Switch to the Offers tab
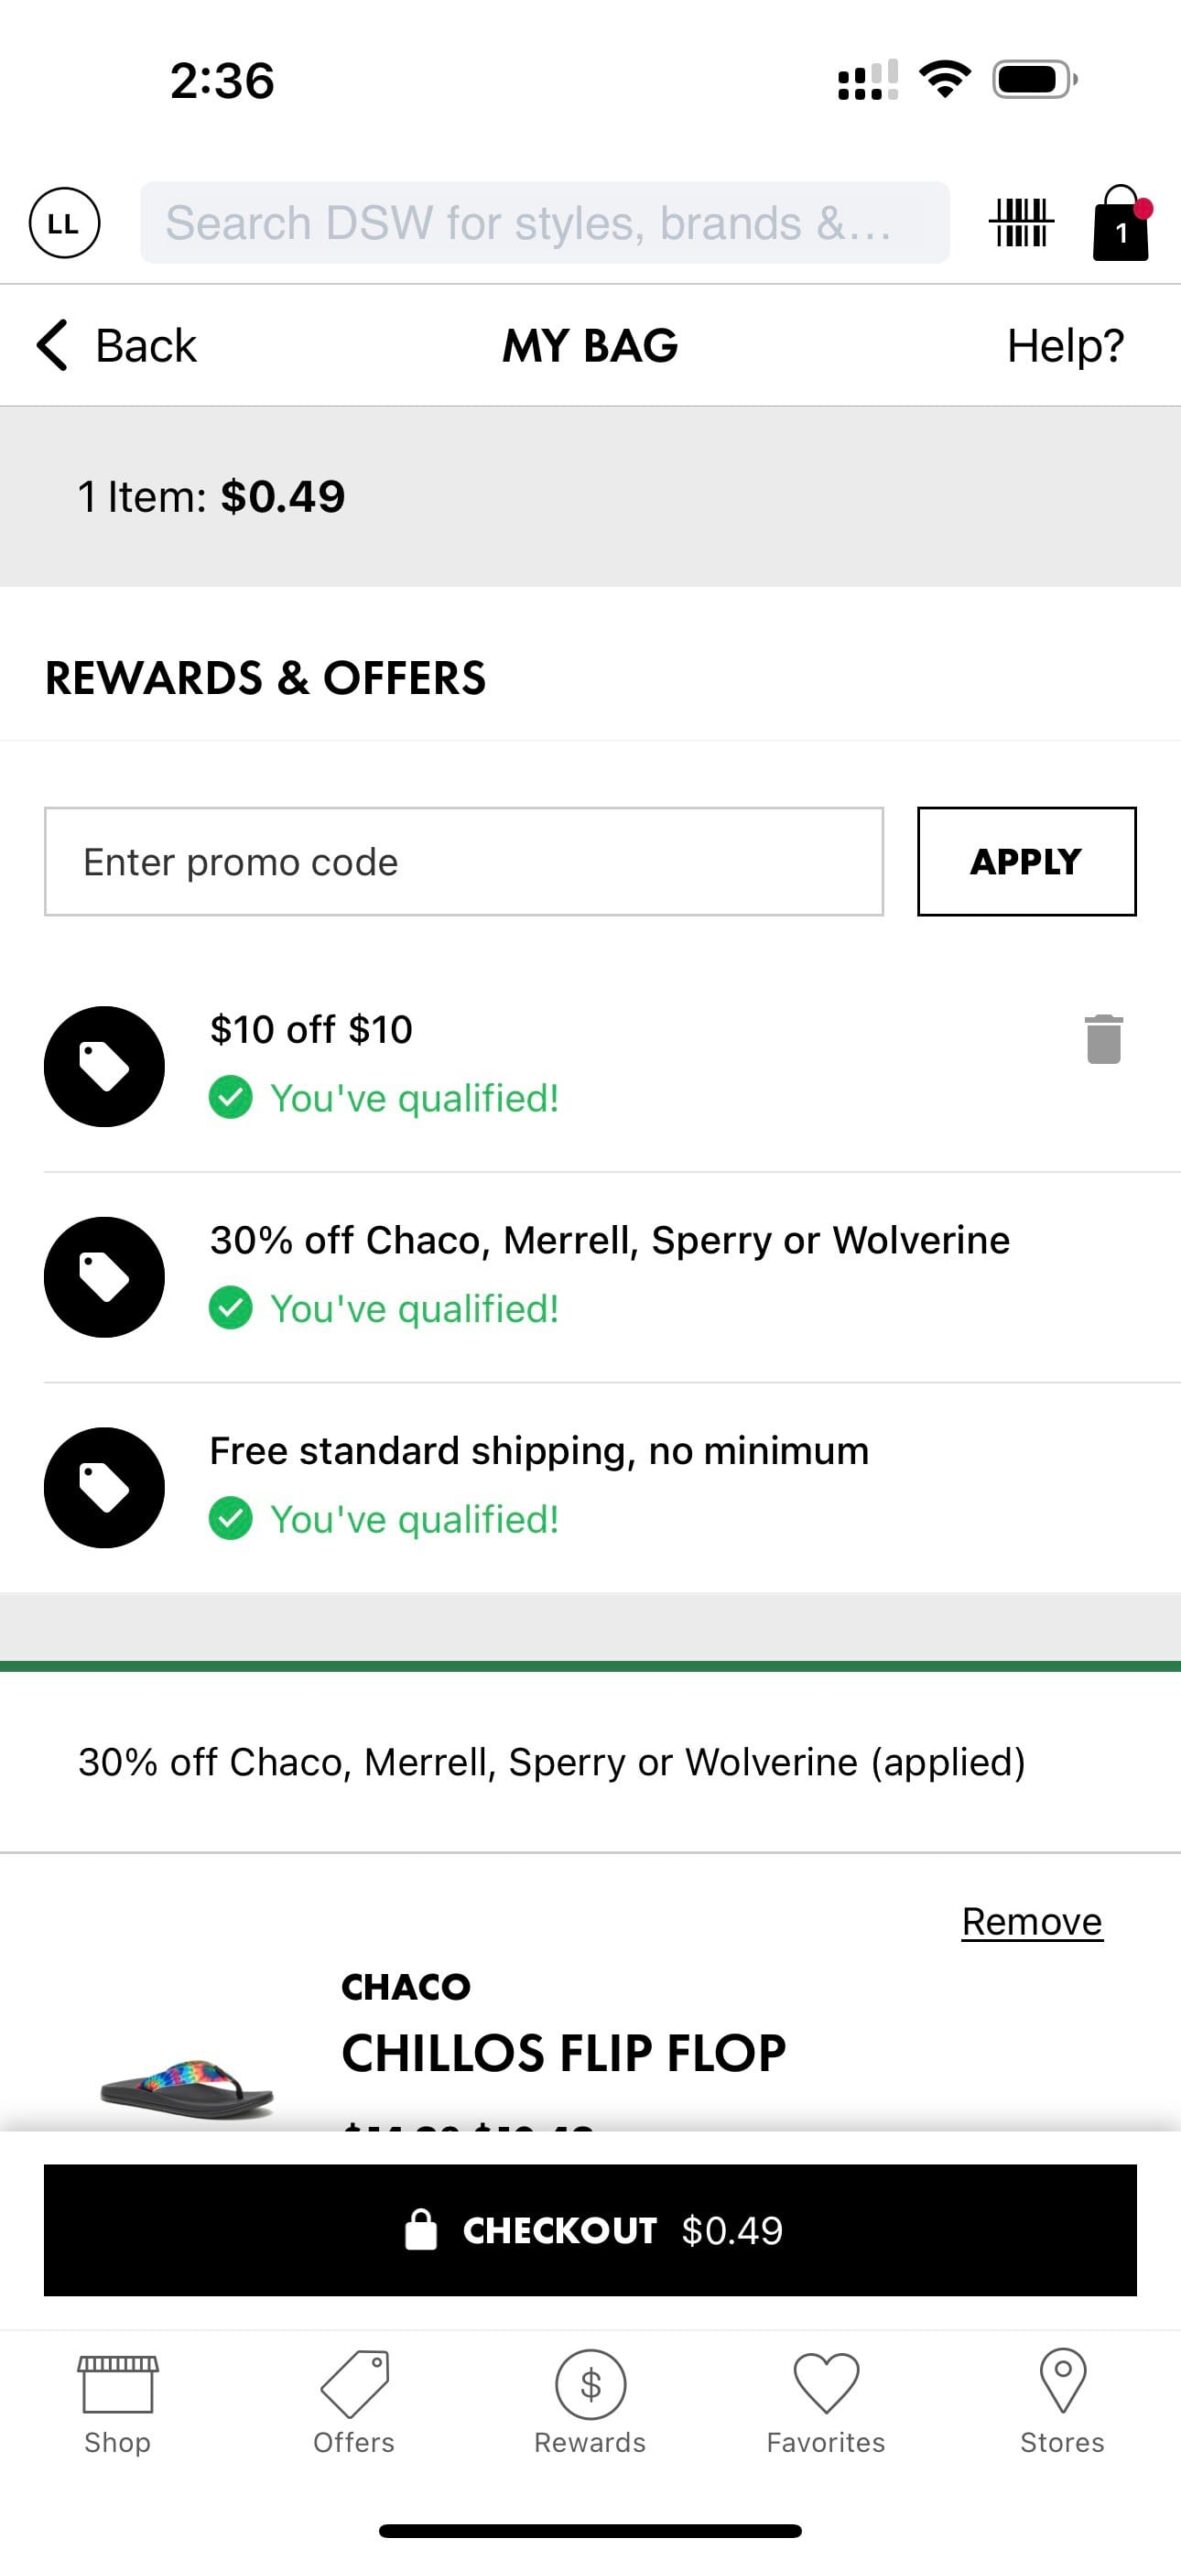Screen dimensions: 1181x2560 pyautogui.click(x=354, y=2402)
